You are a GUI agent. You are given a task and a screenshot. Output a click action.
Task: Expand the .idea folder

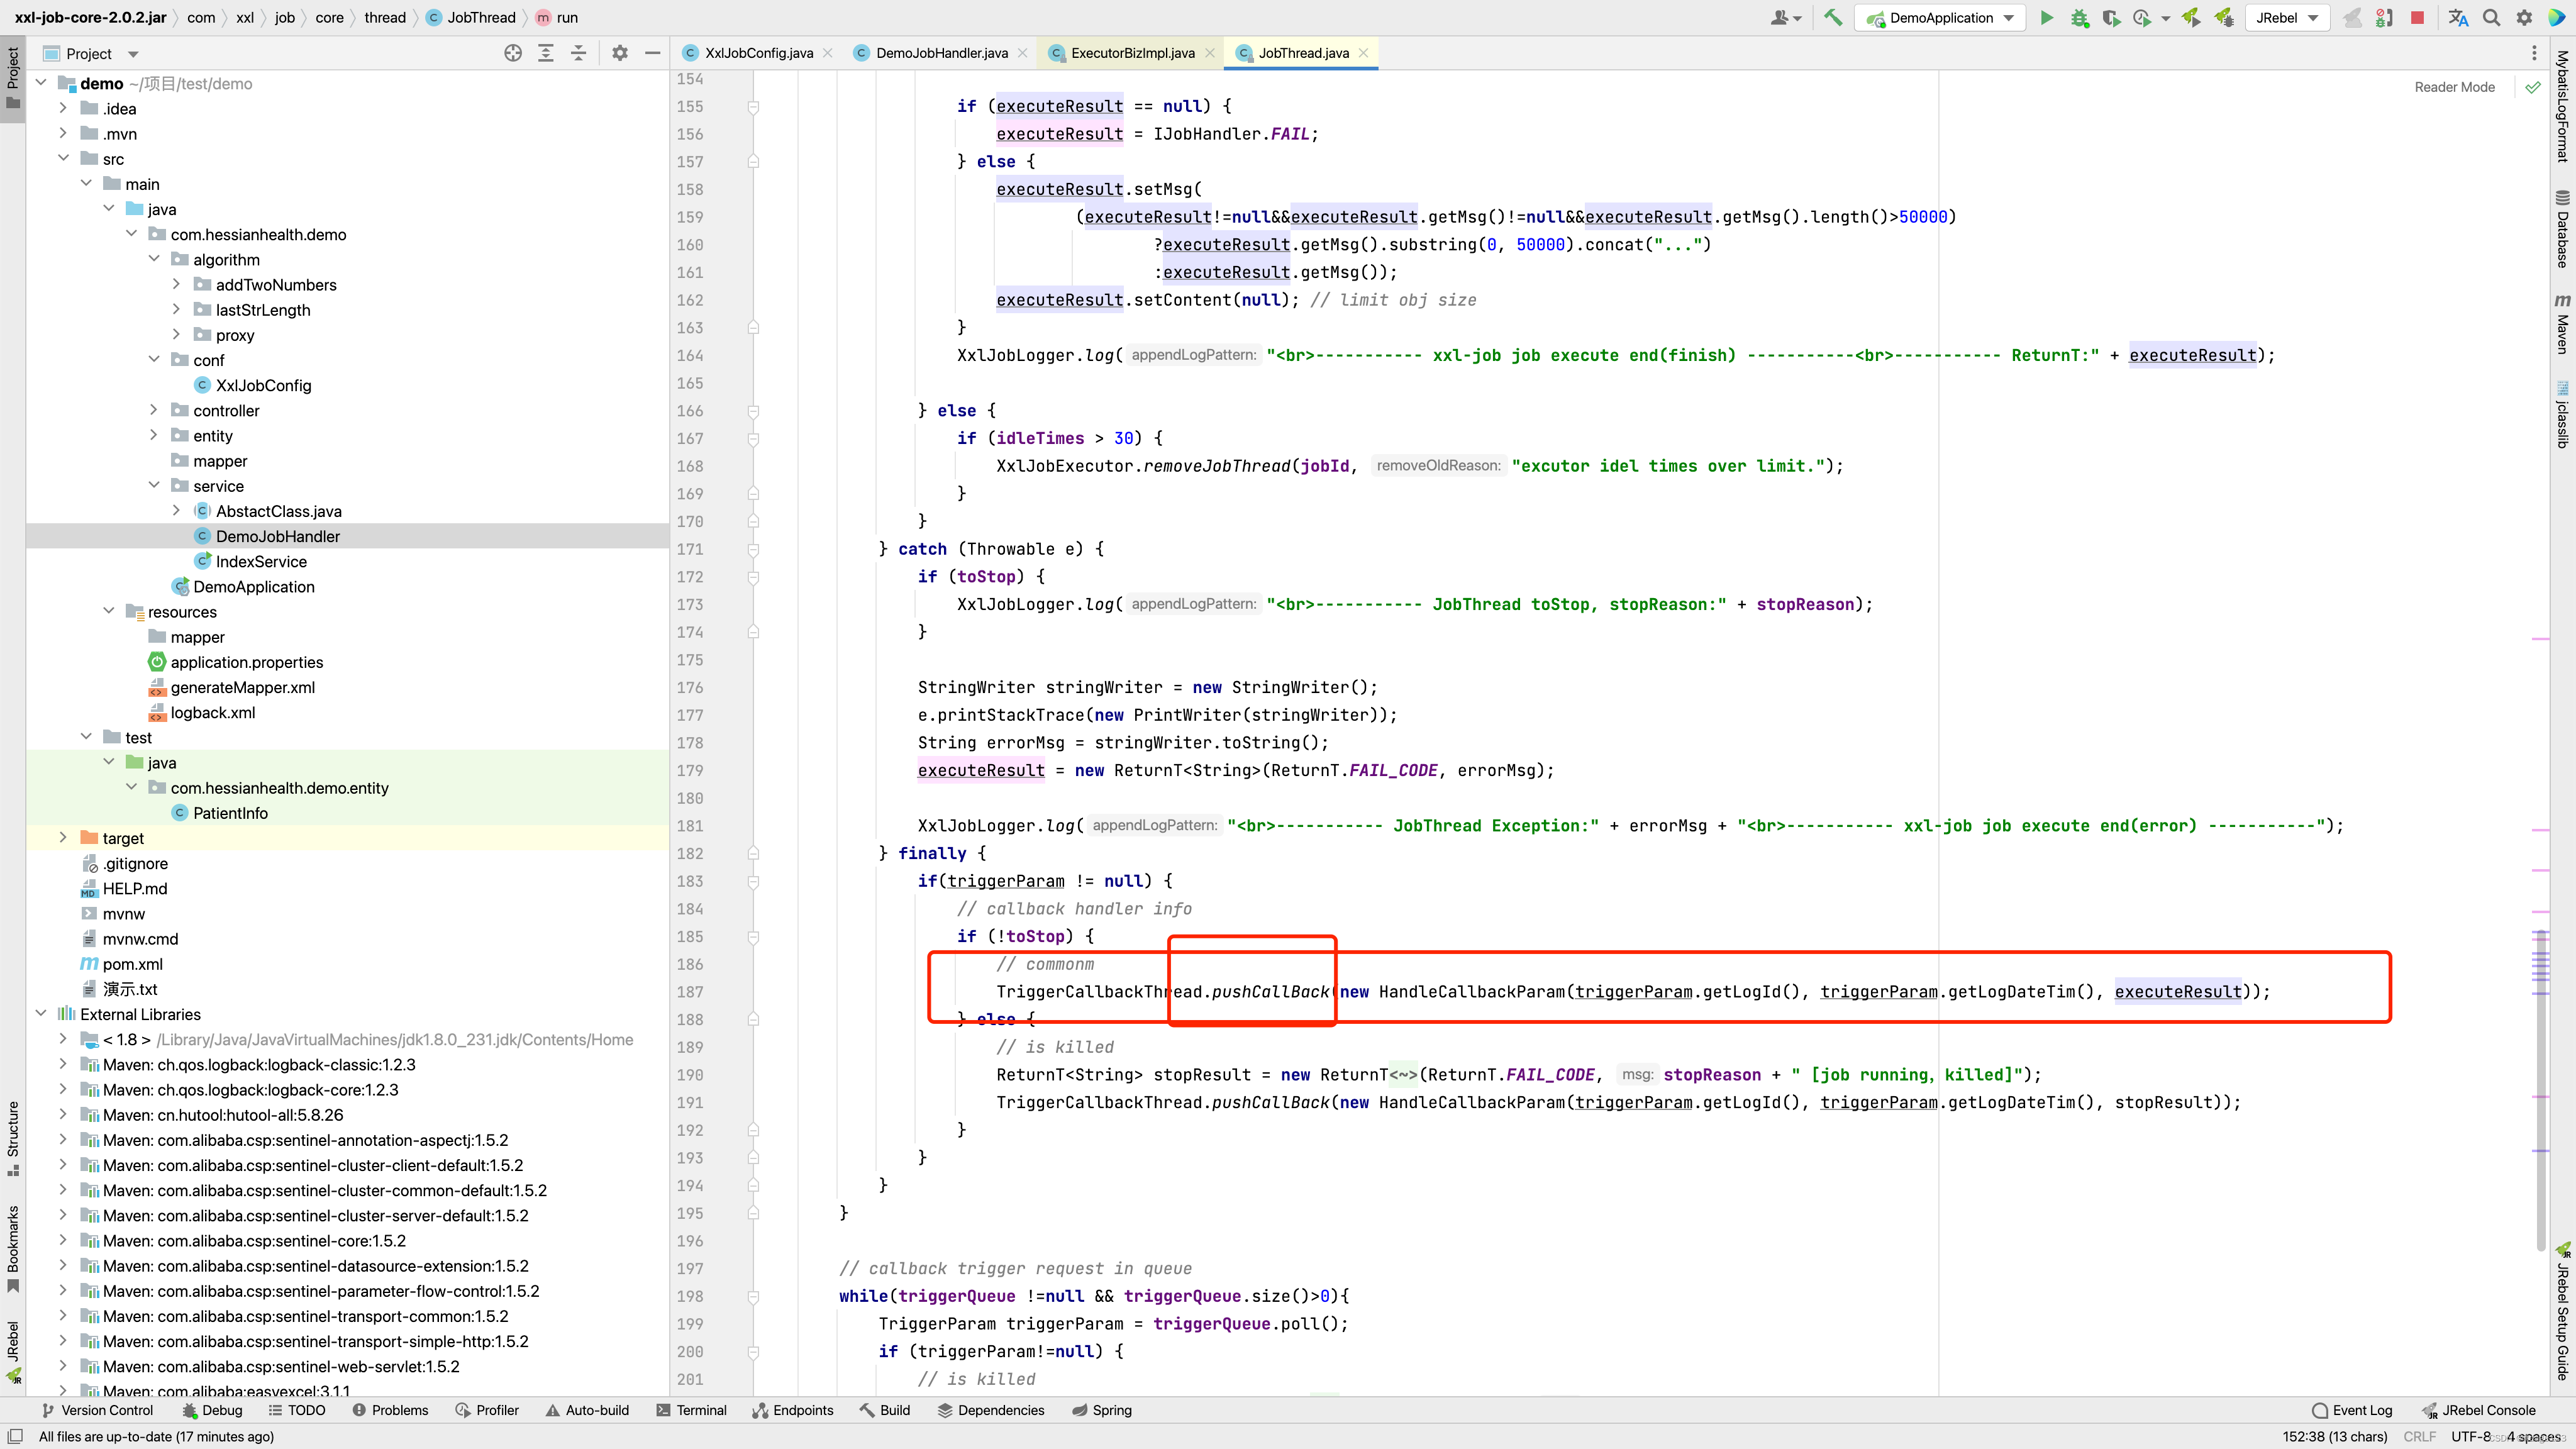[x=63, y=108]
